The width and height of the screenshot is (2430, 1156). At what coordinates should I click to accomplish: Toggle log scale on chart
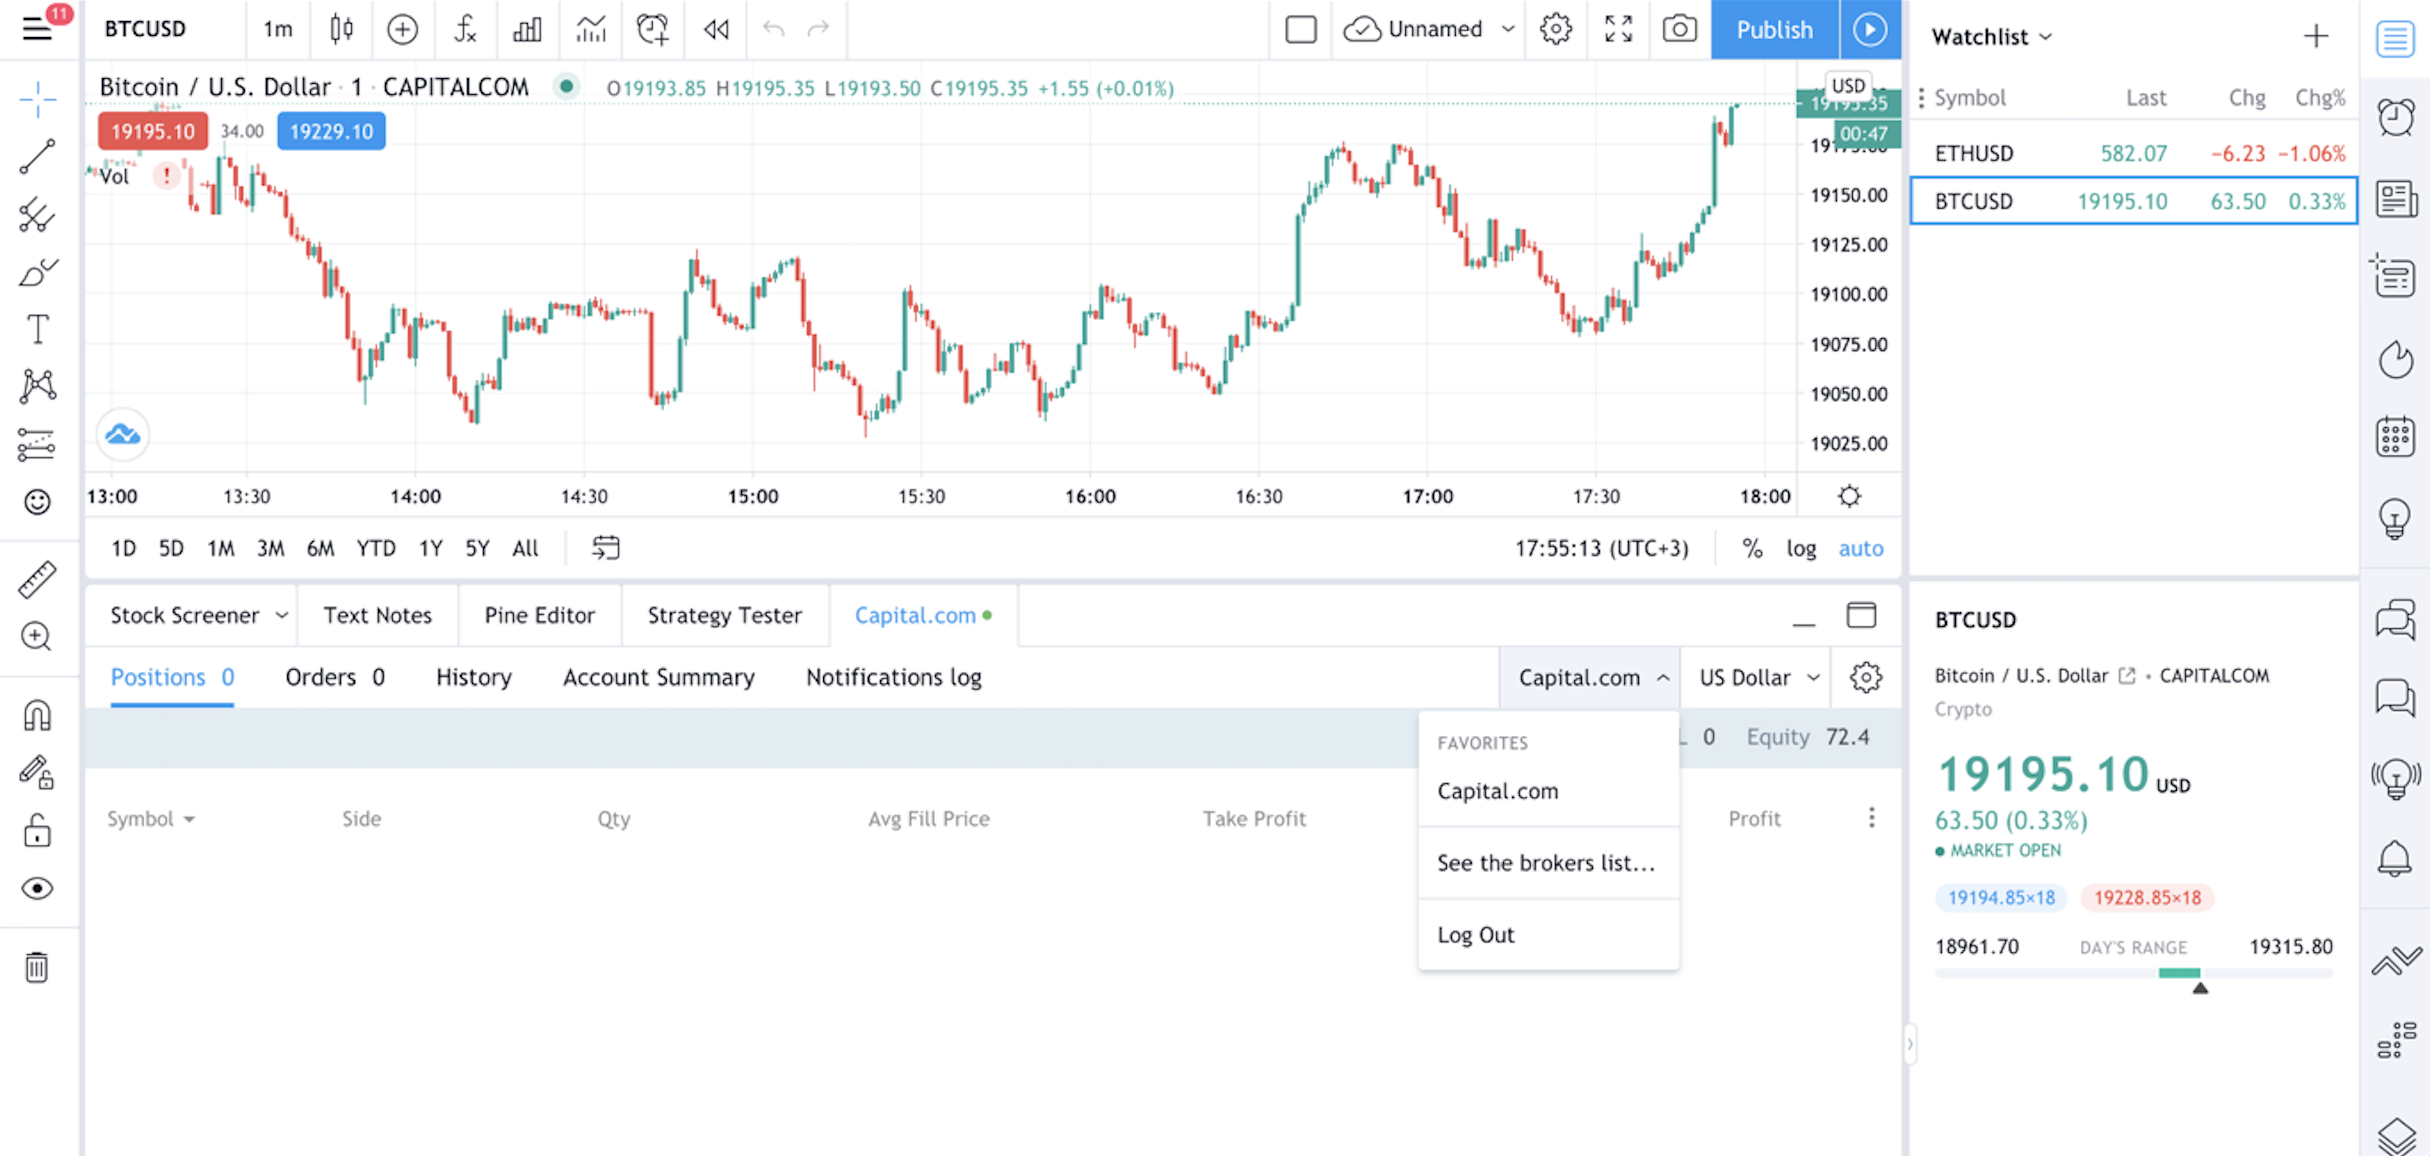pos(1801,548)
